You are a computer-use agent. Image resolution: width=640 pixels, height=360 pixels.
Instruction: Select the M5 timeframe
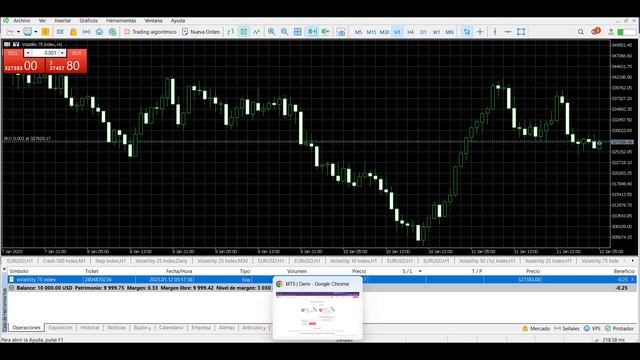click(358, 32)
